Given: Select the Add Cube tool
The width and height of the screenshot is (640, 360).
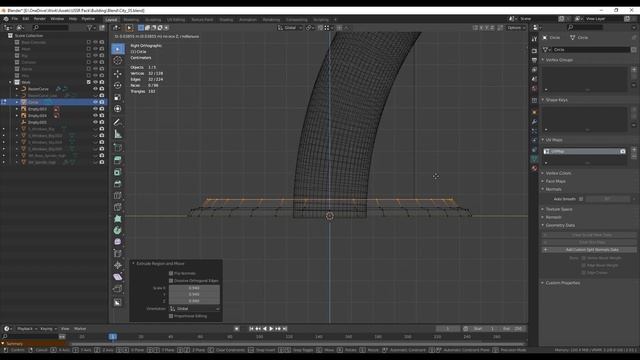Looking at the screenshot, I should pyautogui.click(x=118, y=147).
